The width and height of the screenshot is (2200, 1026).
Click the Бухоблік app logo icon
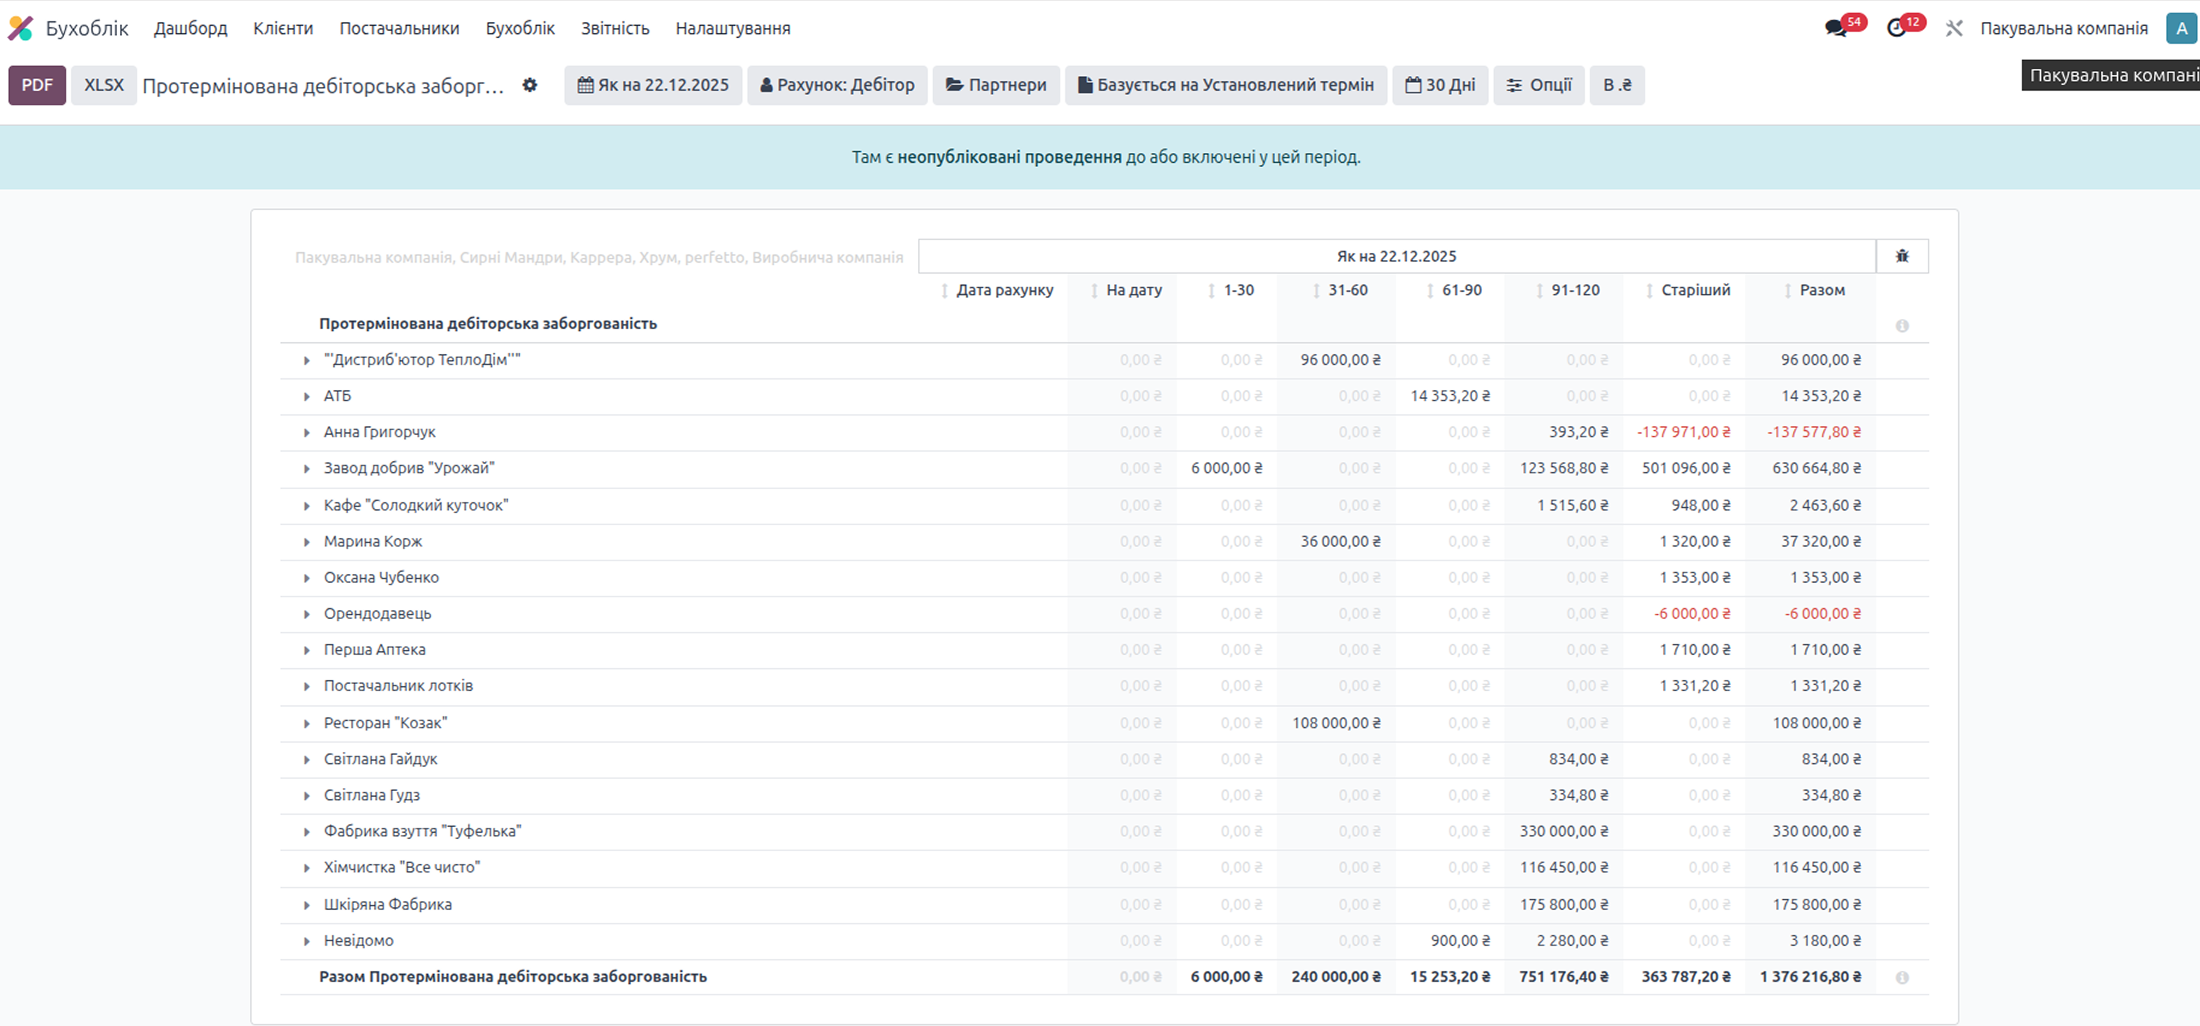[21, 28]
